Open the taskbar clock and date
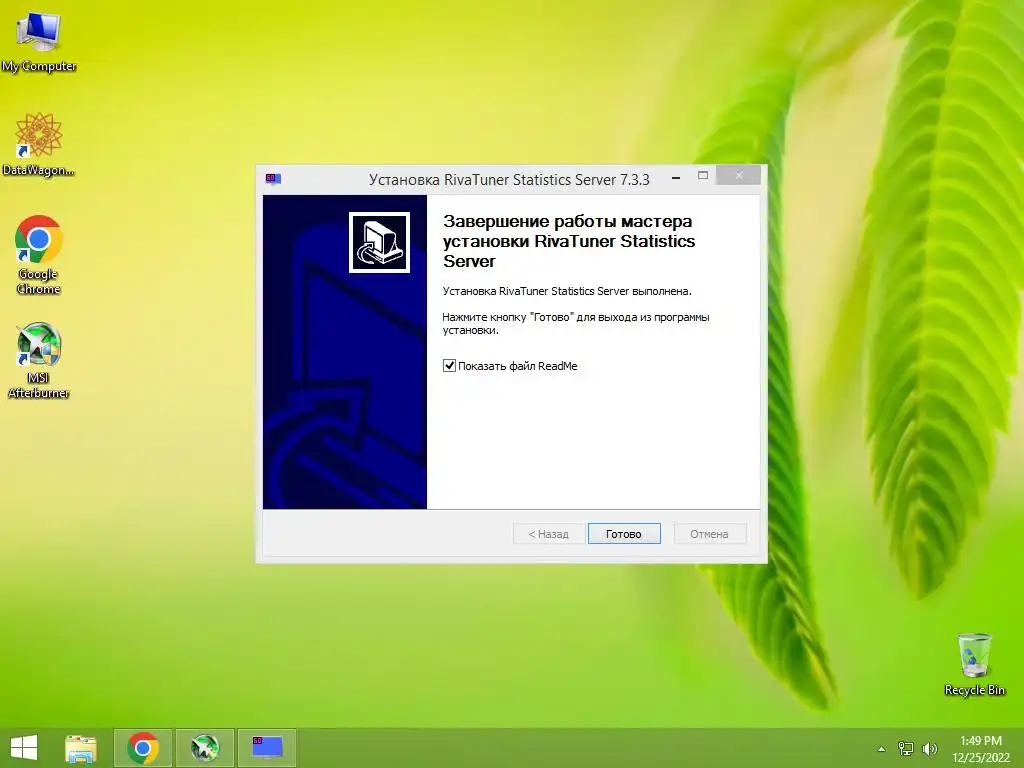 (x=980, y=749)
